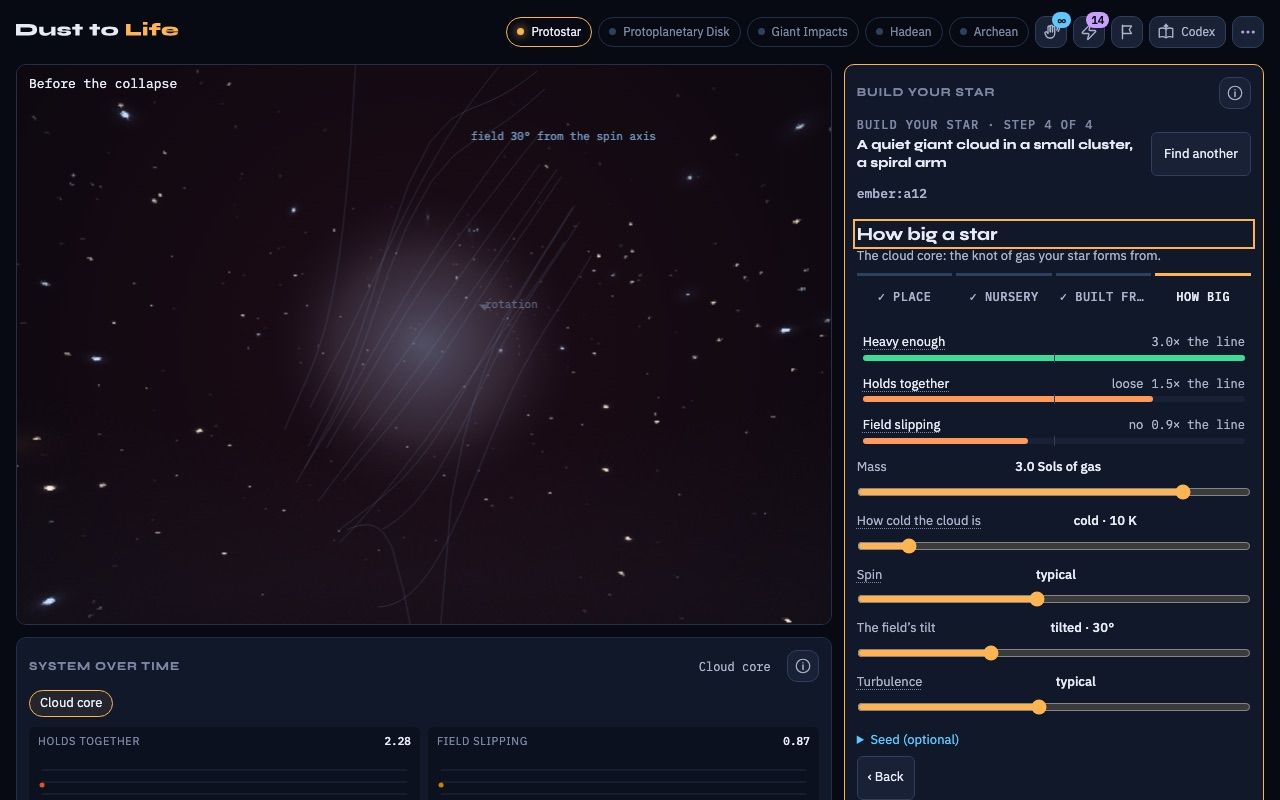
Task: Click the Back button
Action: pos(885,777)
